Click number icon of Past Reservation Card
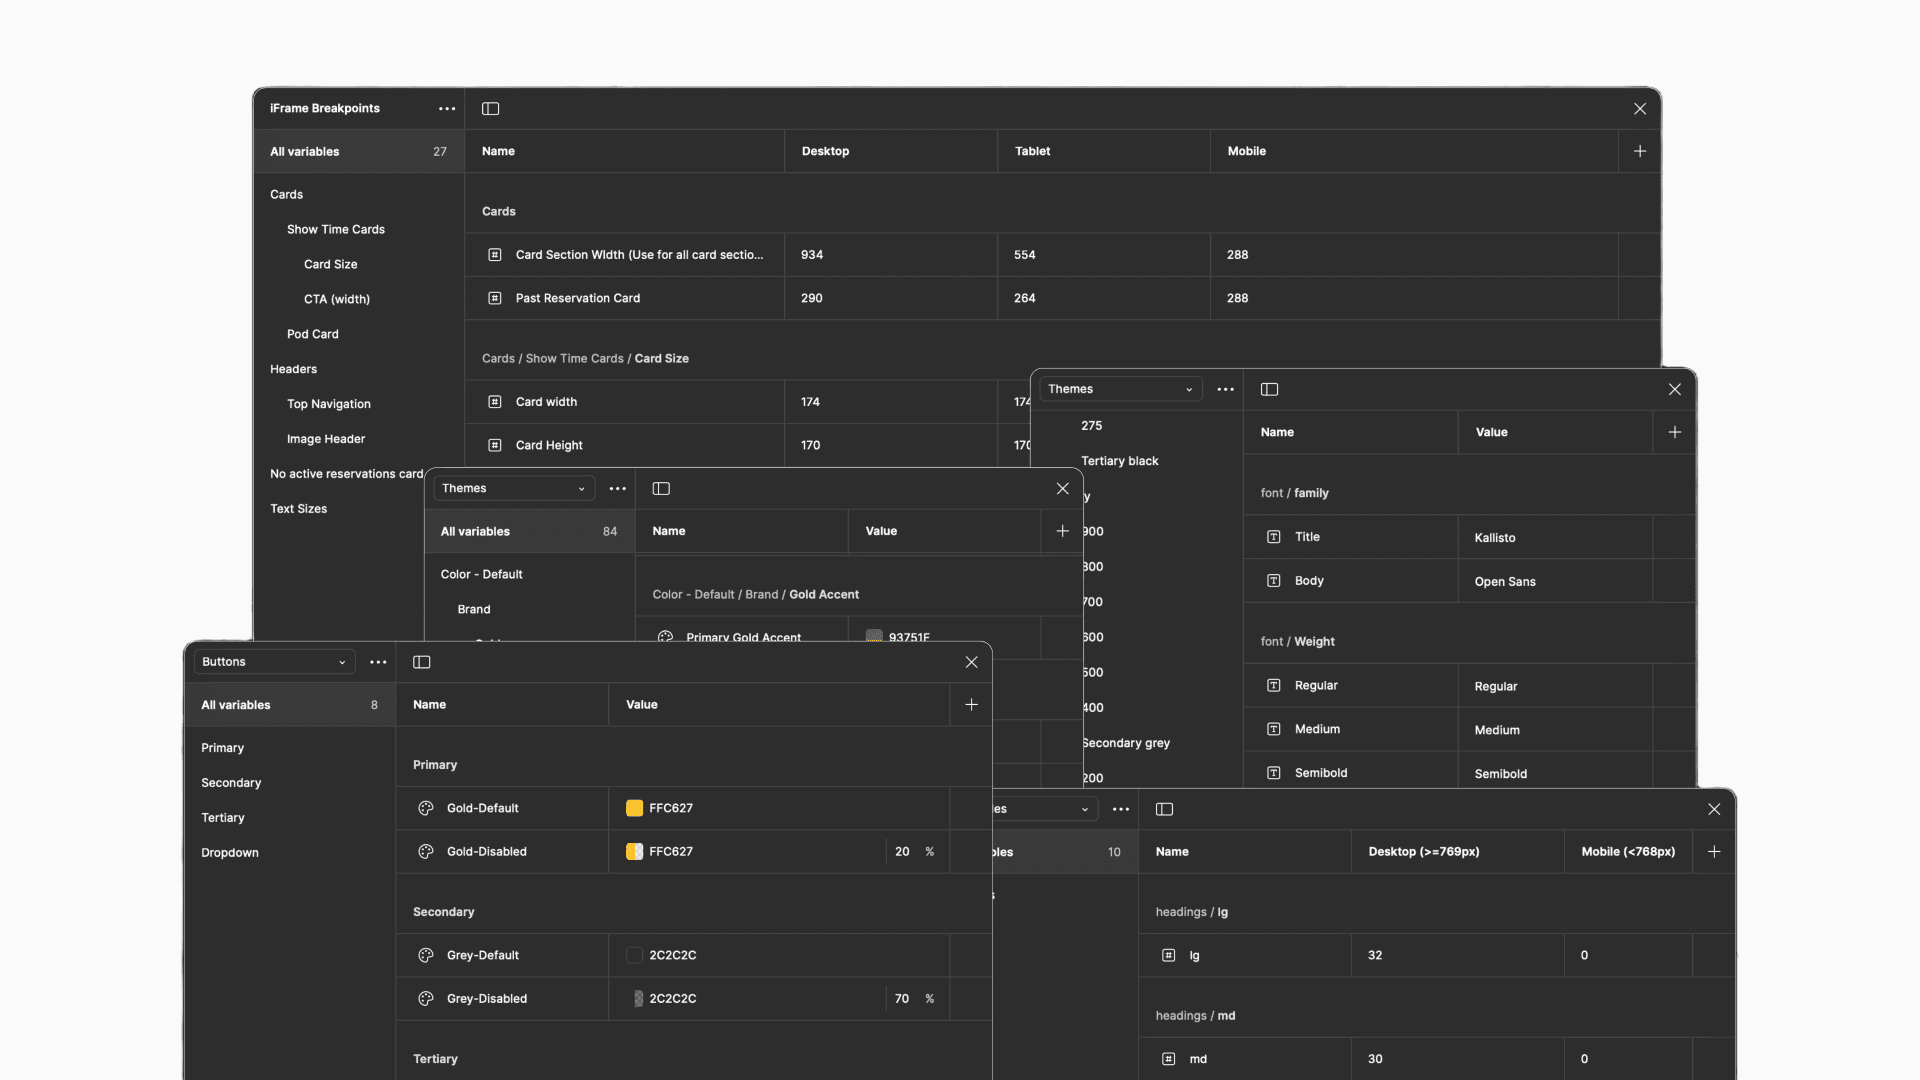1920x1080 pixels. point(495,298)
